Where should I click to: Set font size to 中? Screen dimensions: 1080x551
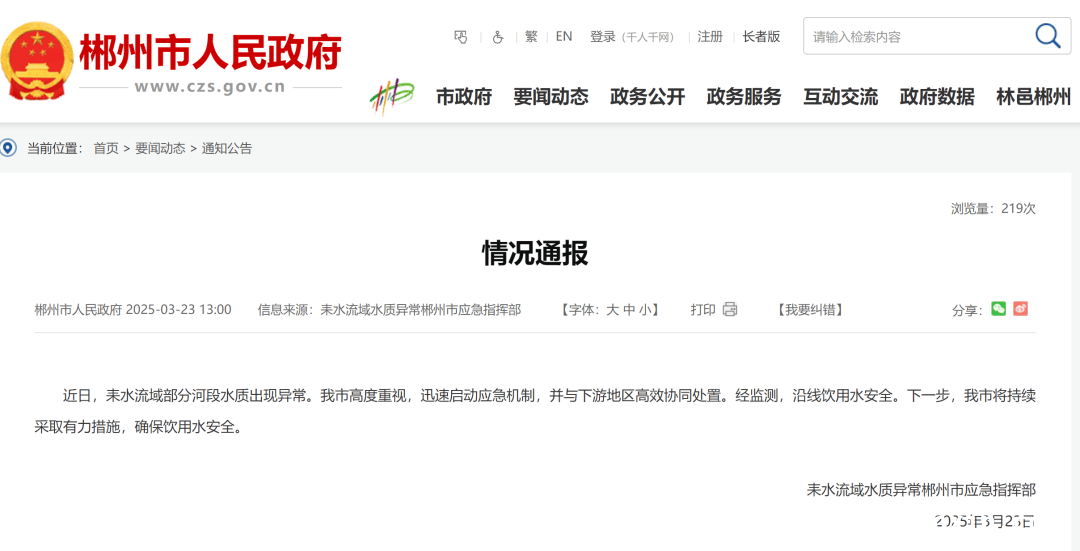(629, 310)
